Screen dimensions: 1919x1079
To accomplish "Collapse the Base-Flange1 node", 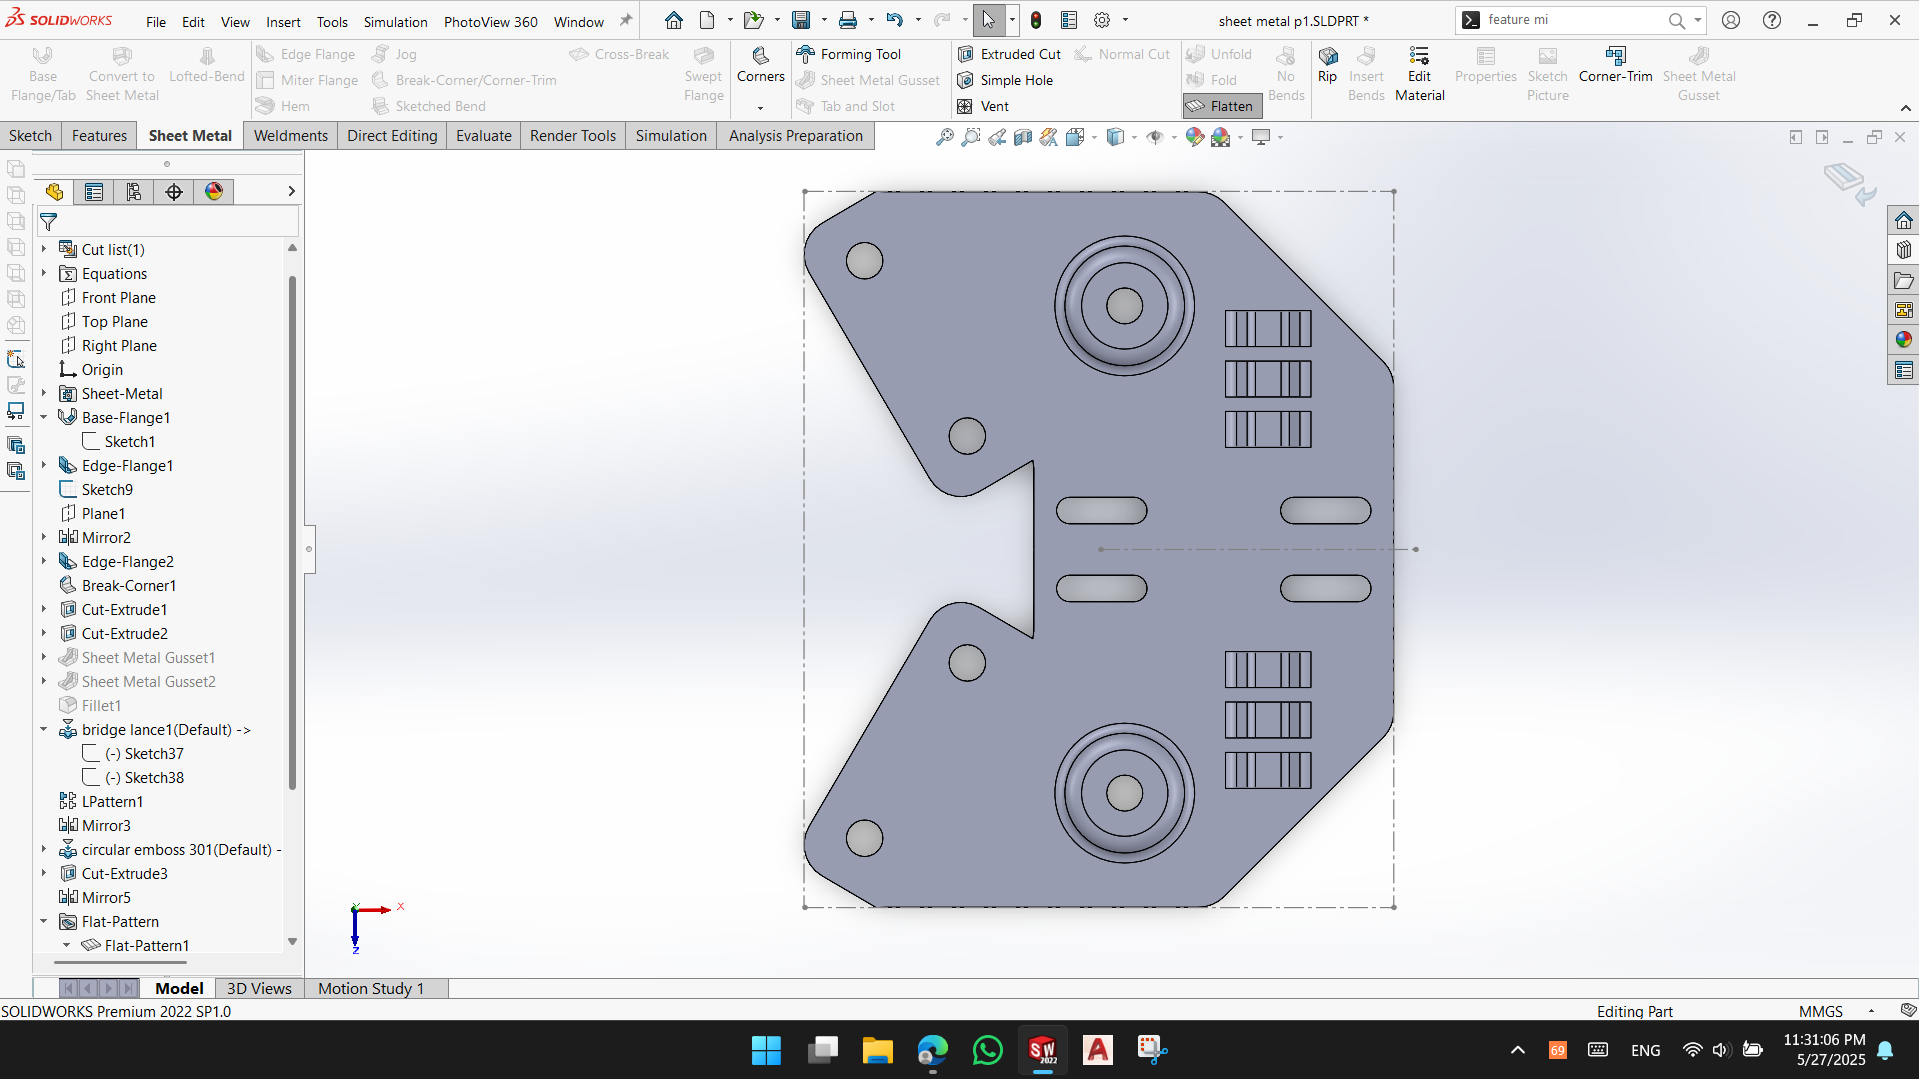I will click(44, 417).
